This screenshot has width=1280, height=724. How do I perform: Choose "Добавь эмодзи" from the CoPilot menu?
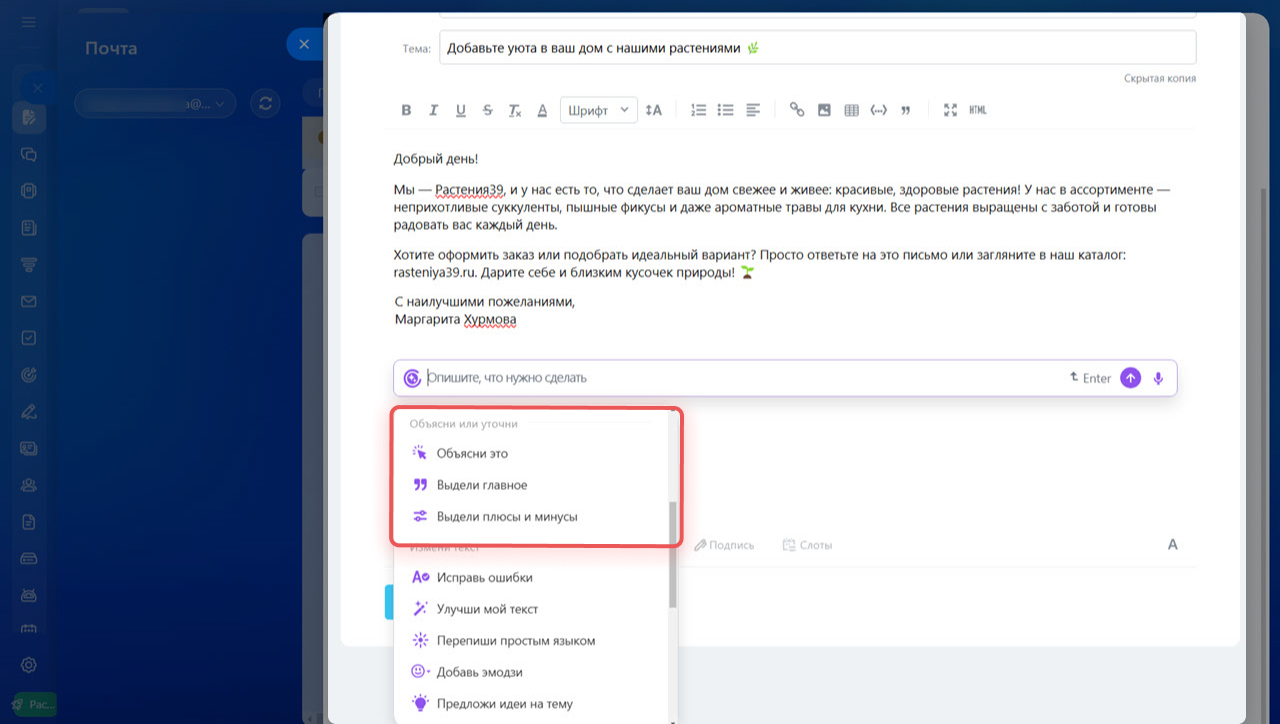[532, 672]
